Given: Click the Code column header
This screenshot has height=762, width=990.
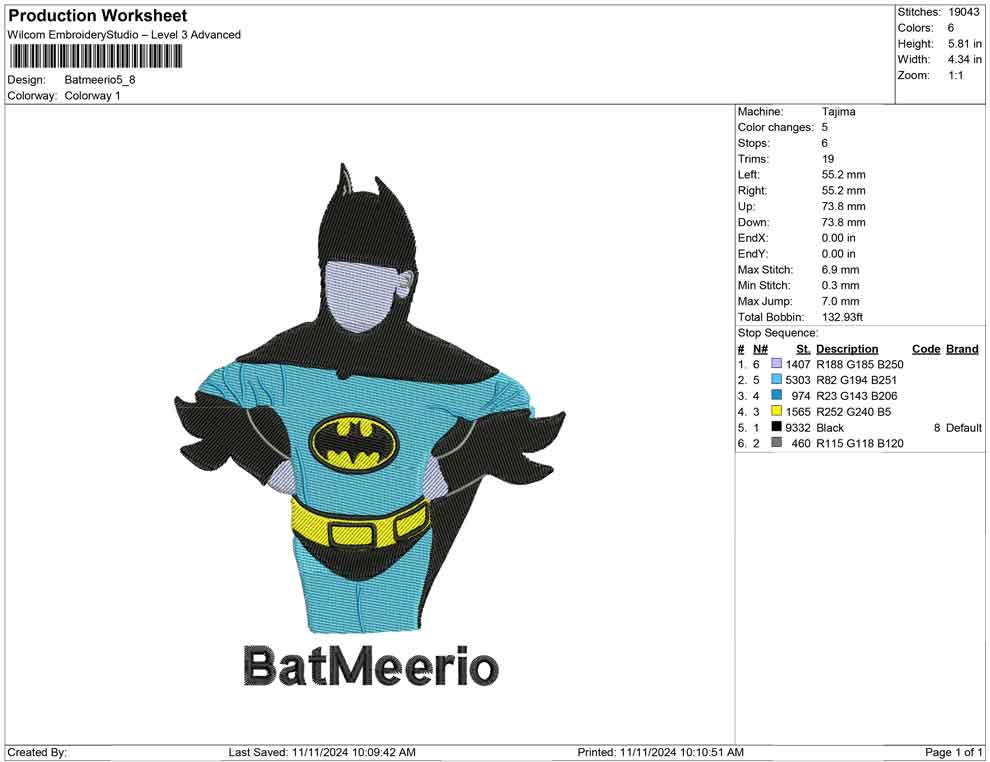Looking at the screenshot, I should 926,348.
